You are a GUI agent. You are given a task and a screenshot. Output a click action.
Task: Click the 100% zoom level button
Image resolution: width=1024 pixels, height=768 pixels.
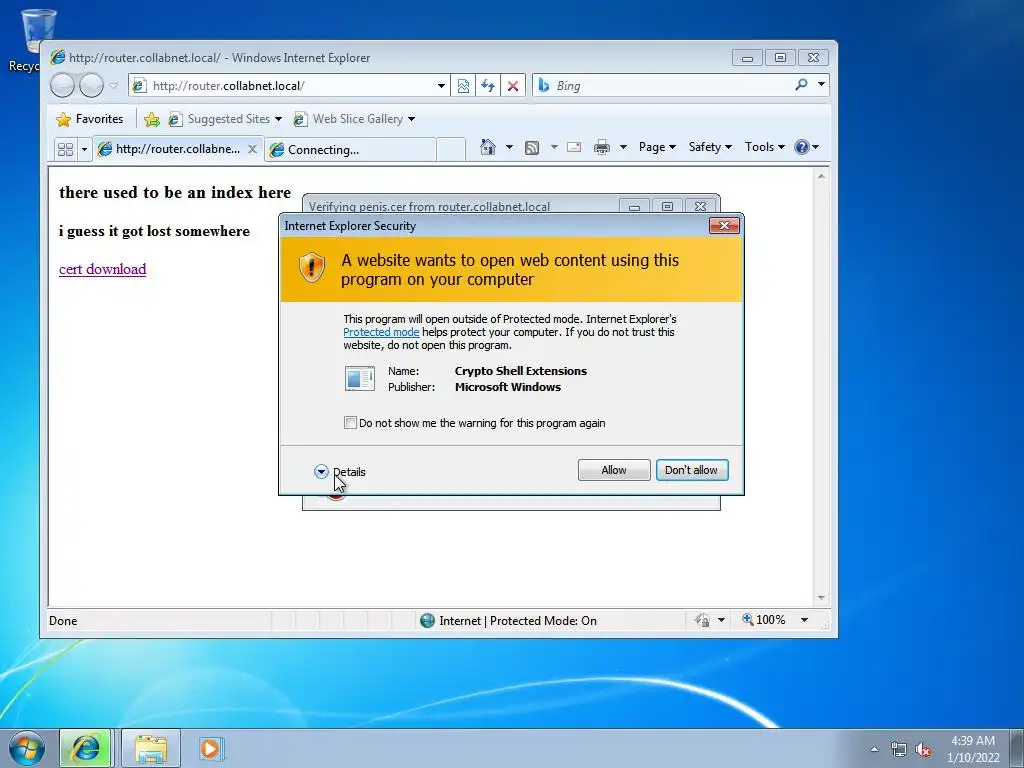coord(763,620)
